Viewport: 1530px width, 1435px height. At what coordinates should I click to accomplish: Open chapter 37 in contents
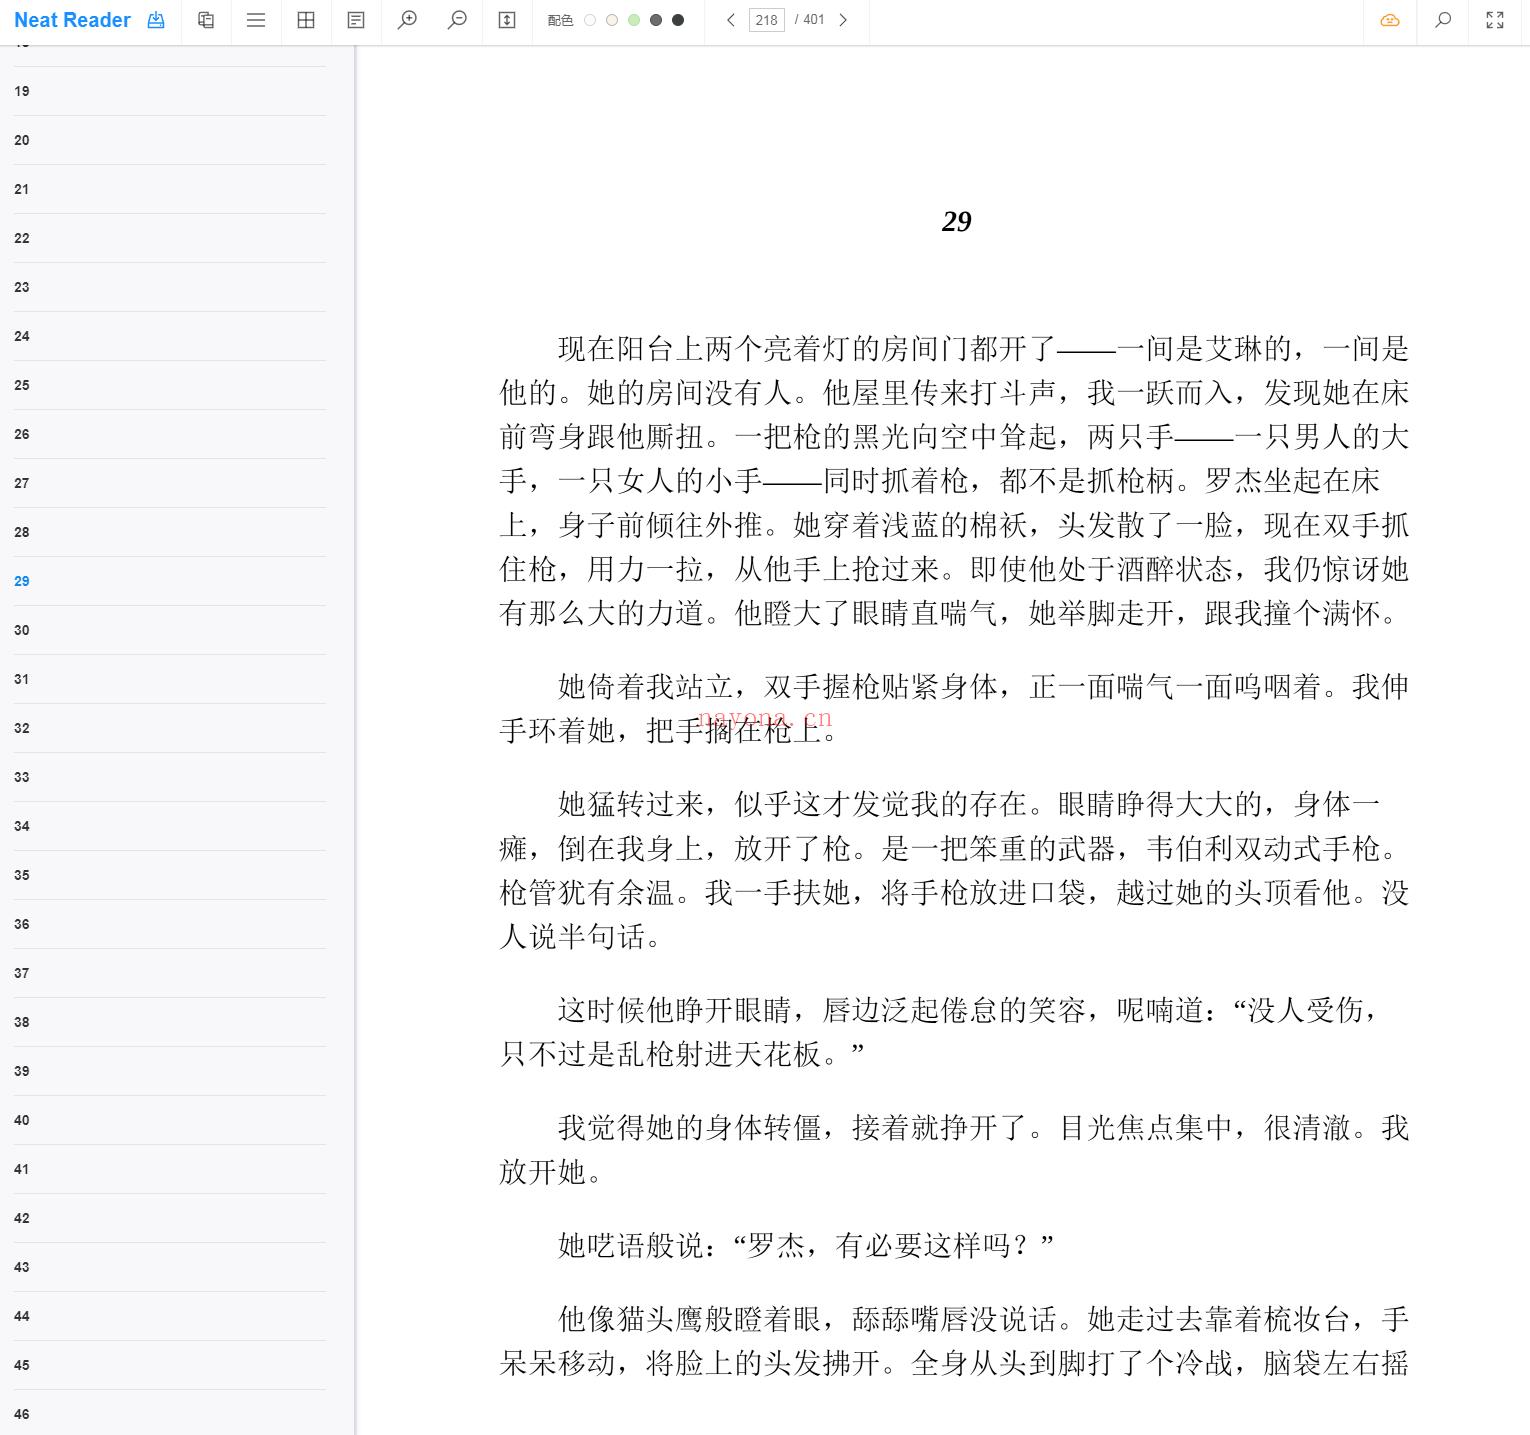point(170,973)
